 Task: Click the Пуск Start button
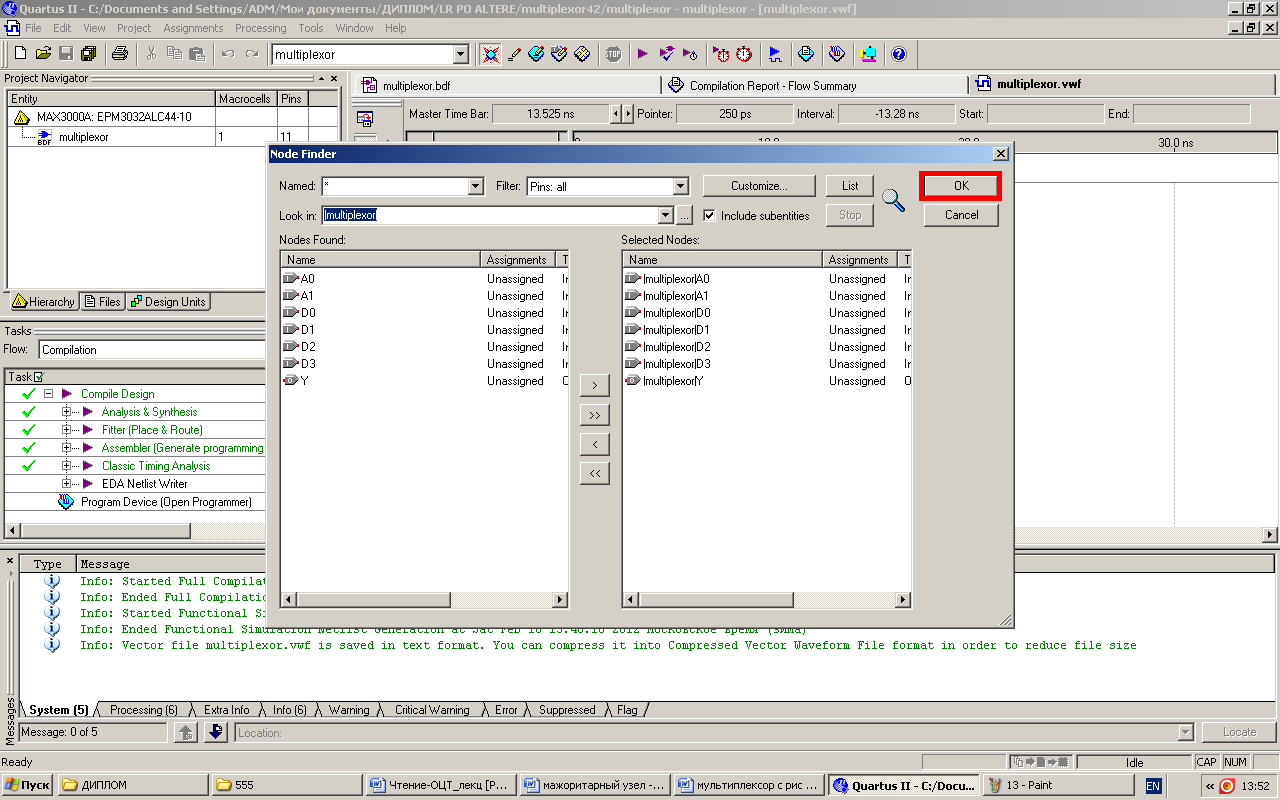click(28, 785)
